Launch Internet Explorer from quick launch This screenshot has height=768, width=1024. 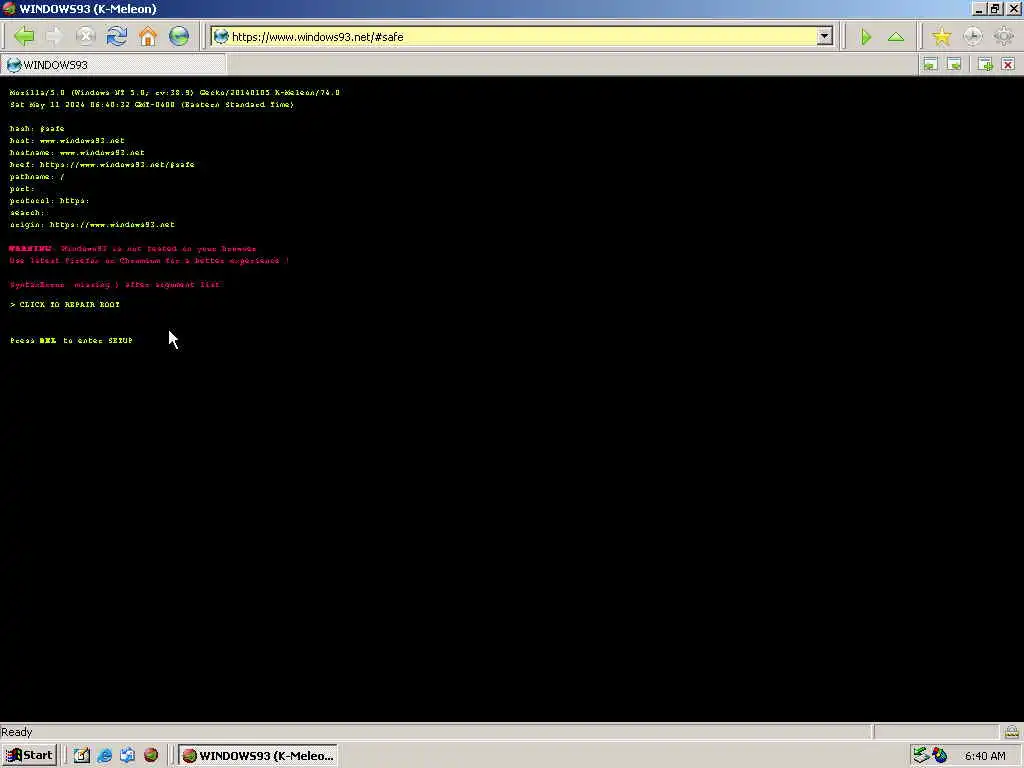point(104,755)
